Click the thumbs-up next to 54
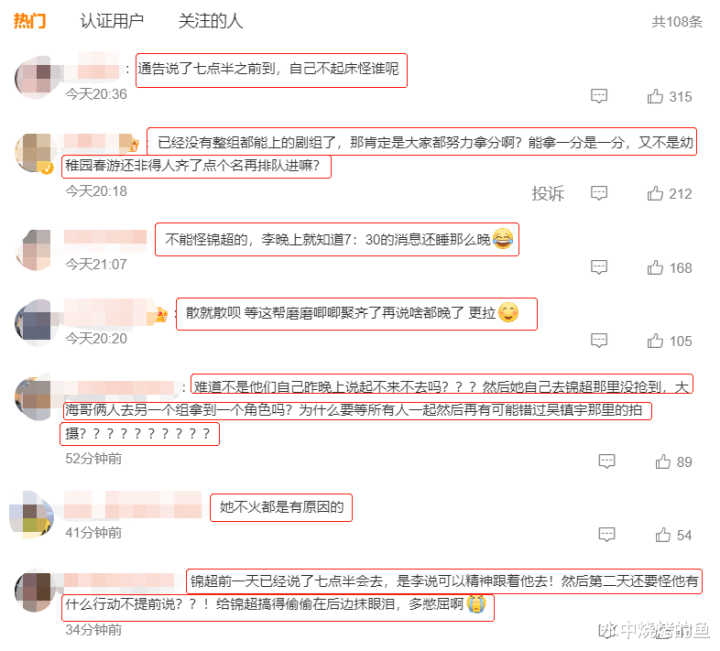The width and height of the screenshot is (720, 651). (663, 535)
